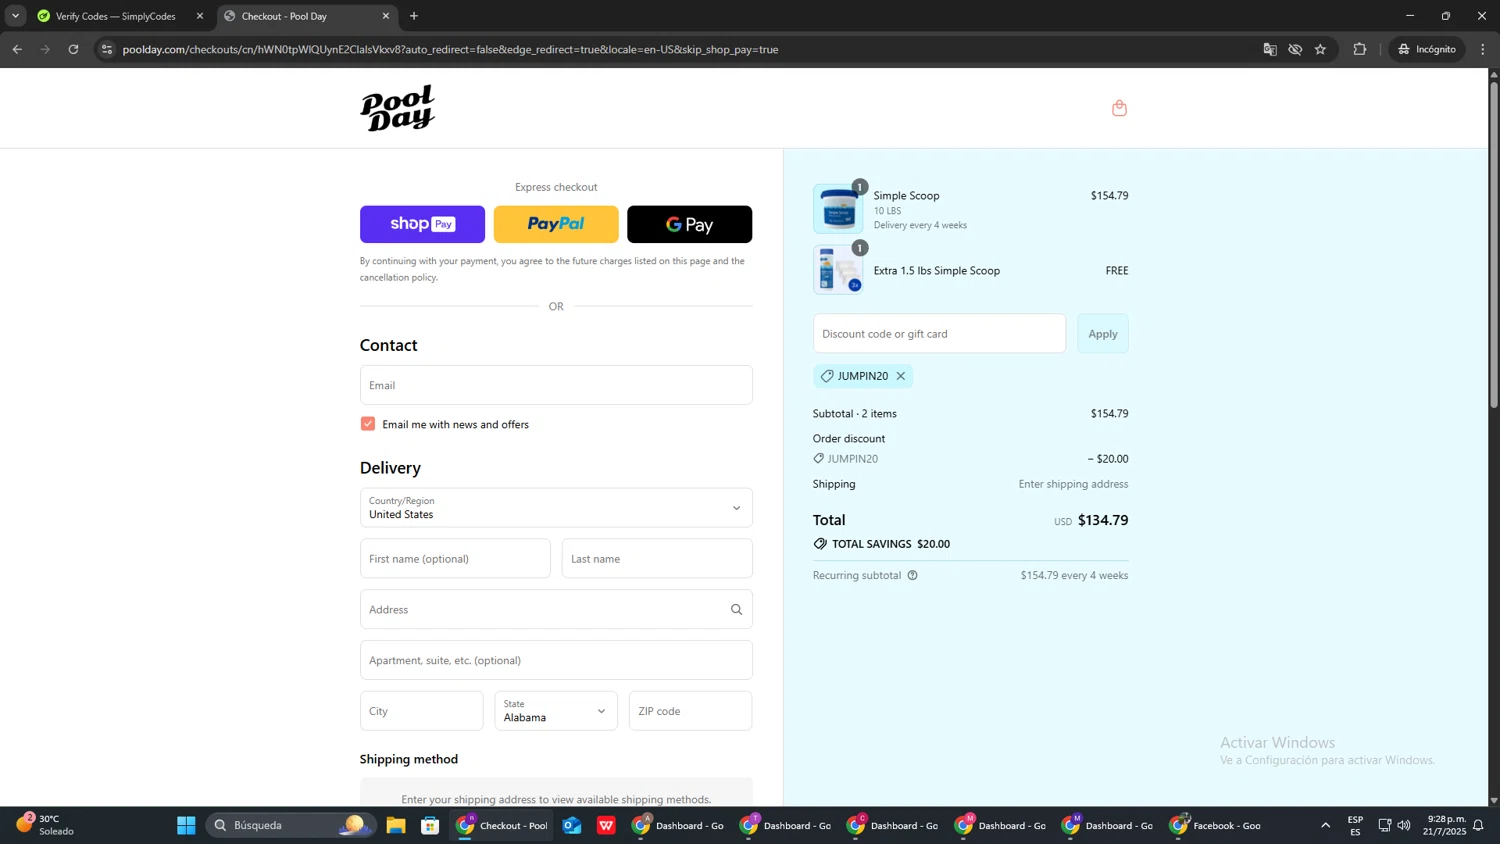Apply the discount code
This screenshot has height=844, width=1500.
tap(1103, 334)
